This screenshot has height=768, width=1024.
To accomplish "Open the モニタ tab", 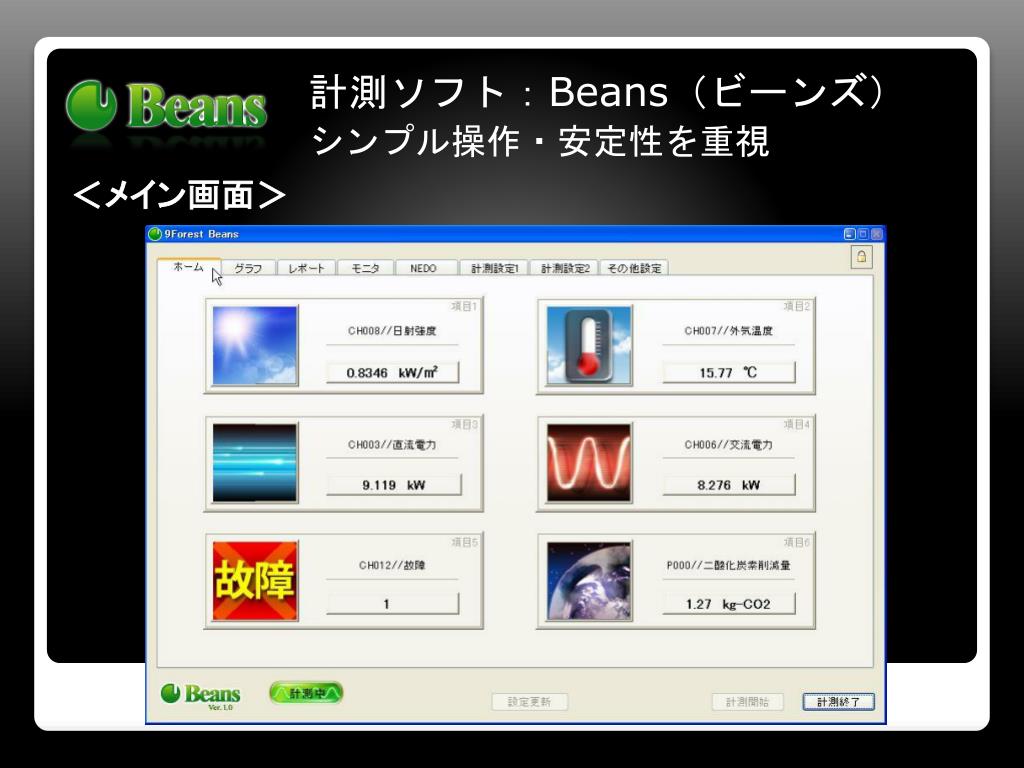I will pyautogui.click(x=365, y=268).
